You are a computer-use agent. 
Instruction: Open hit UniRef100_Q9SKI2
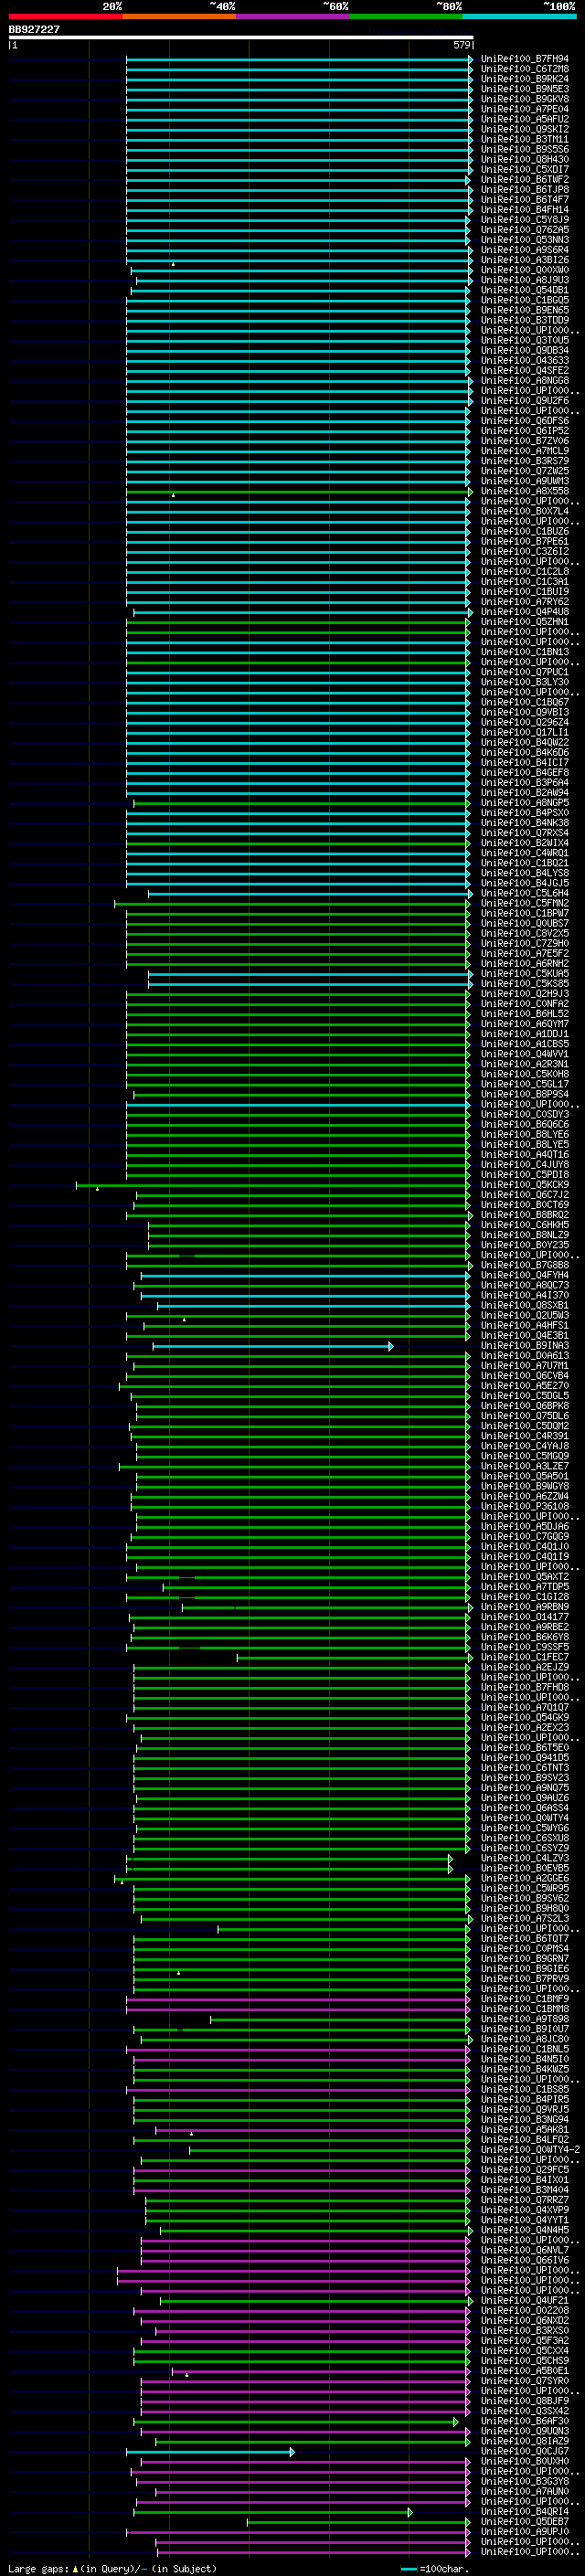tap(525, 129)
